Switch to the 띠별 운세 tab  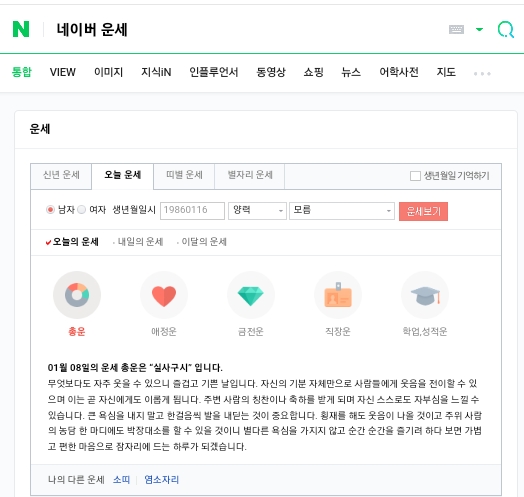coord(184,175)
